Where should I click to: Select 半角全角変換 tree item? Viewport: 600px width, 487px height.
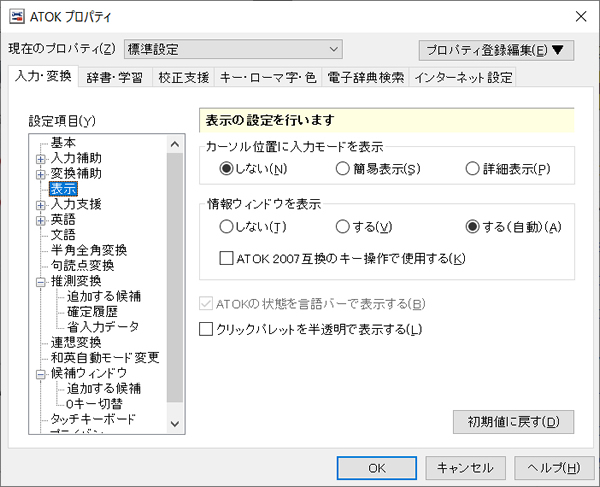89,250
